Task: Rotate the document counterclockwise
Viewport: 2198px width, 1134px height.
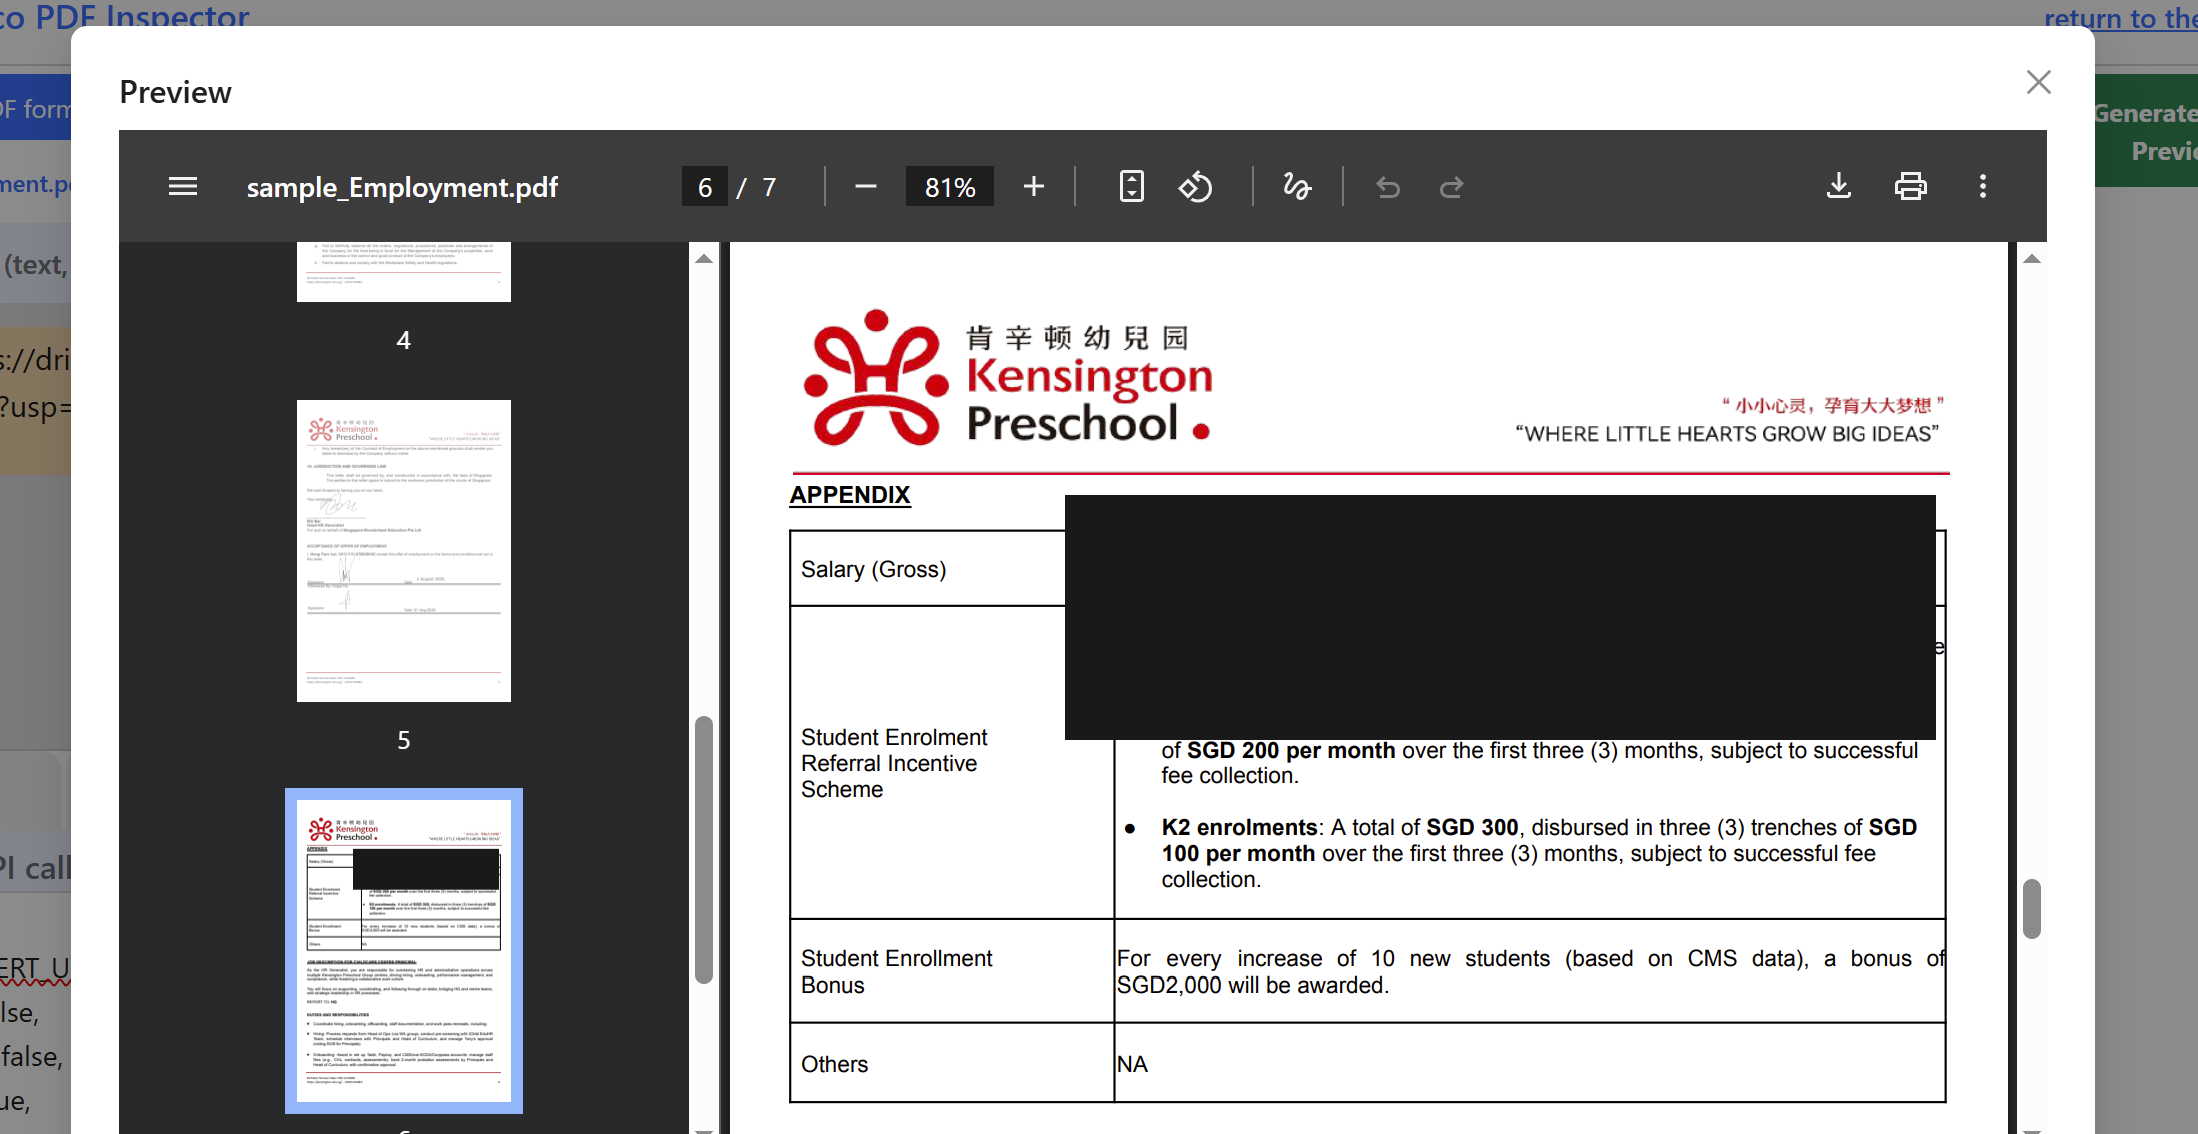Action: tap(1195, 187)
